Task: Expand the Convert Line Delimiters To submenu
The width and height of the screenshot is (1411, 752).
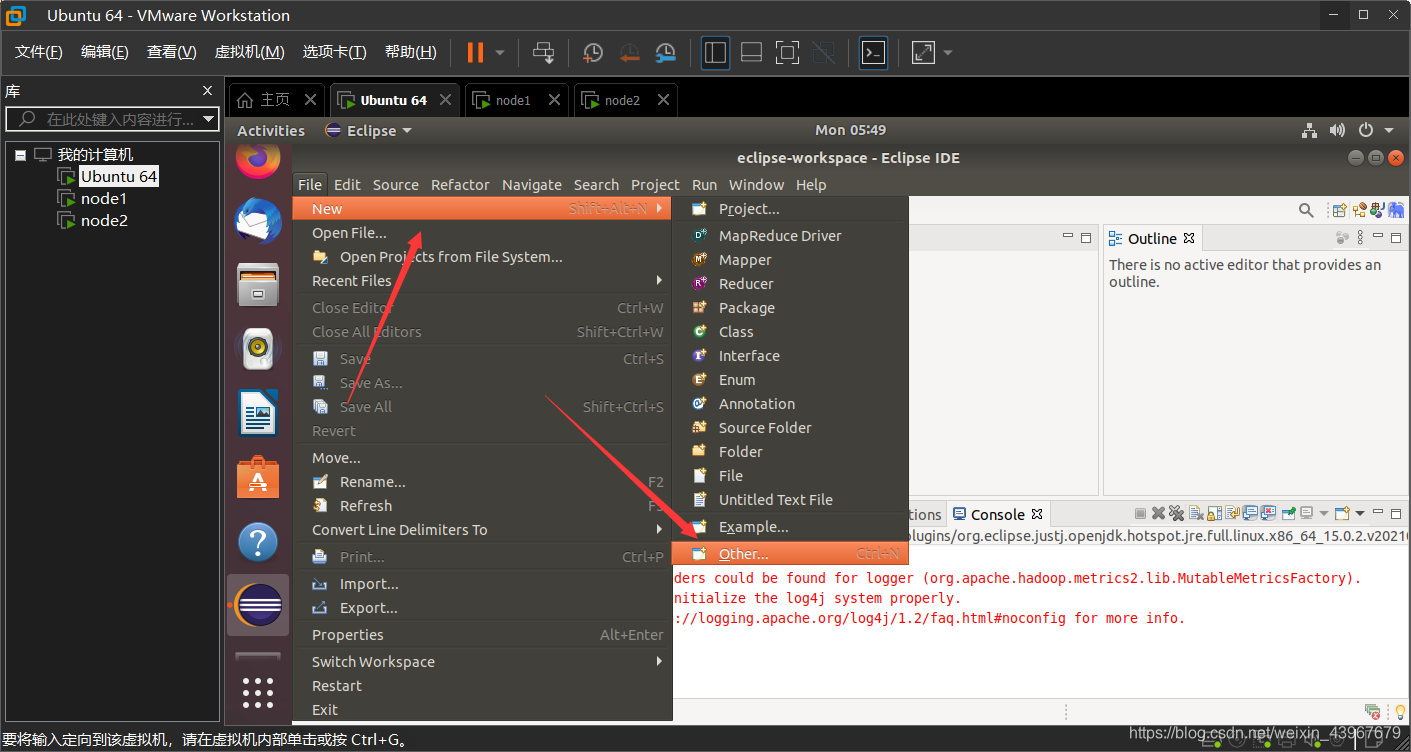Action: pos(482,530)
